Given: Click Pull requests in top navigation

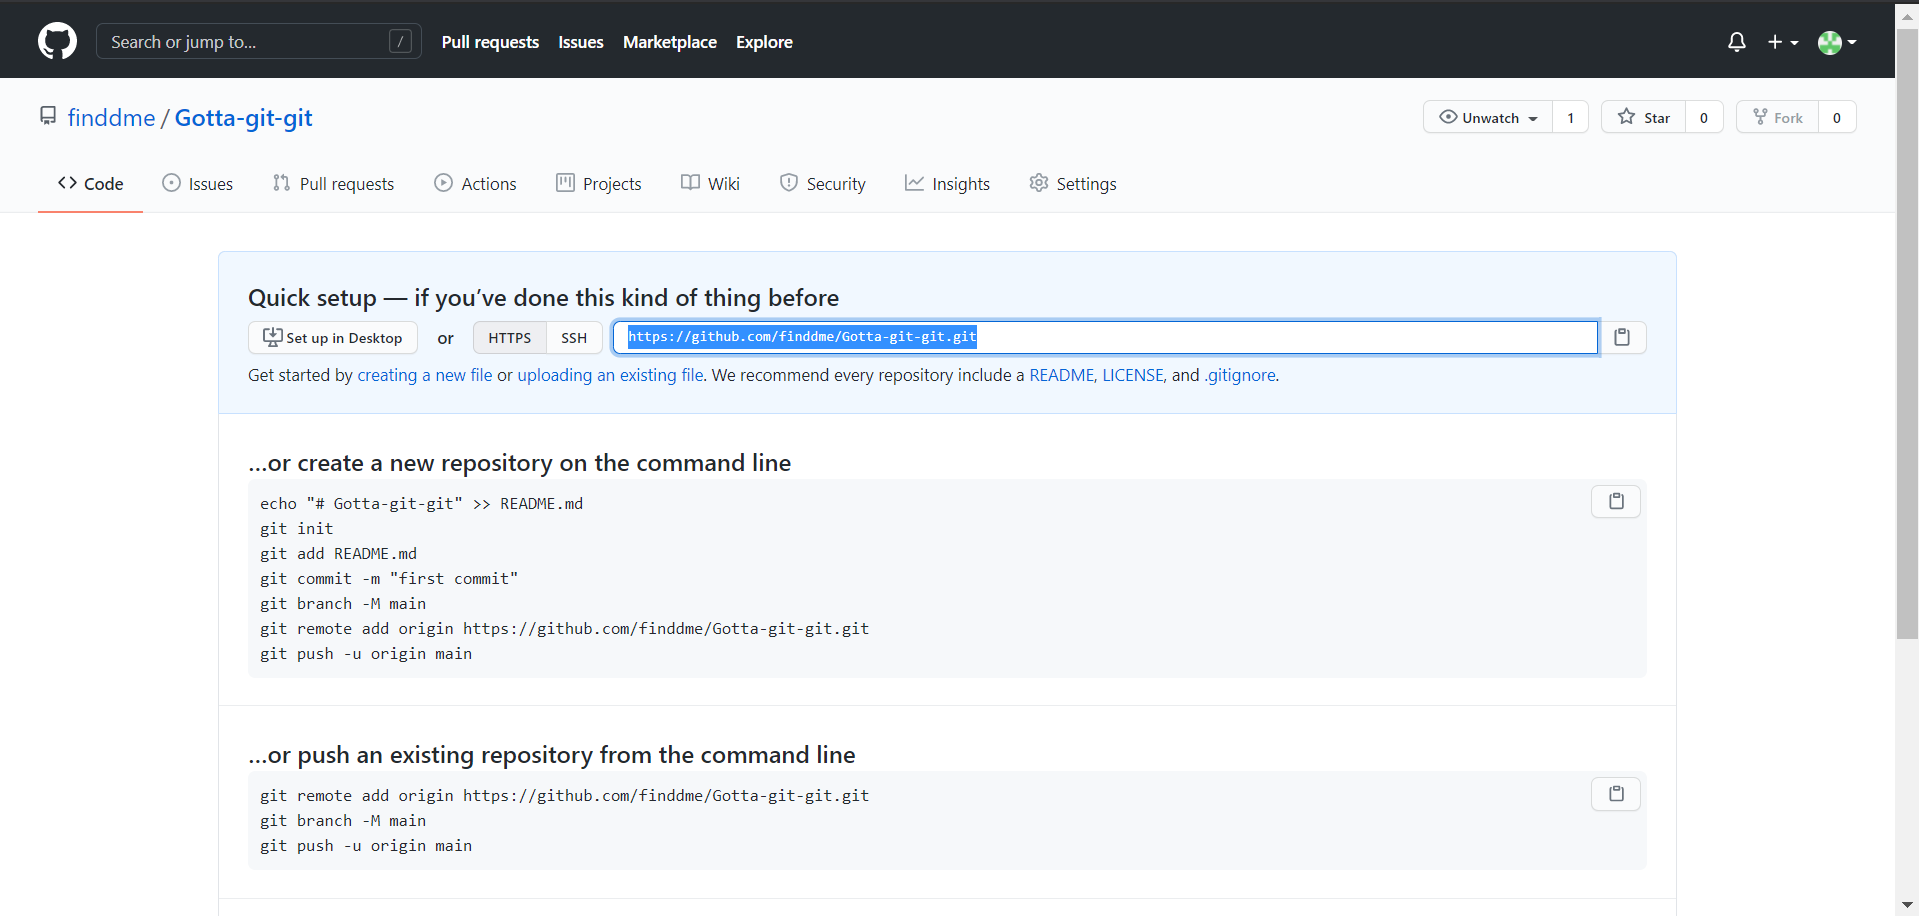Looking at the screenshot, I should pyautogui.click(x=490, y=42).
